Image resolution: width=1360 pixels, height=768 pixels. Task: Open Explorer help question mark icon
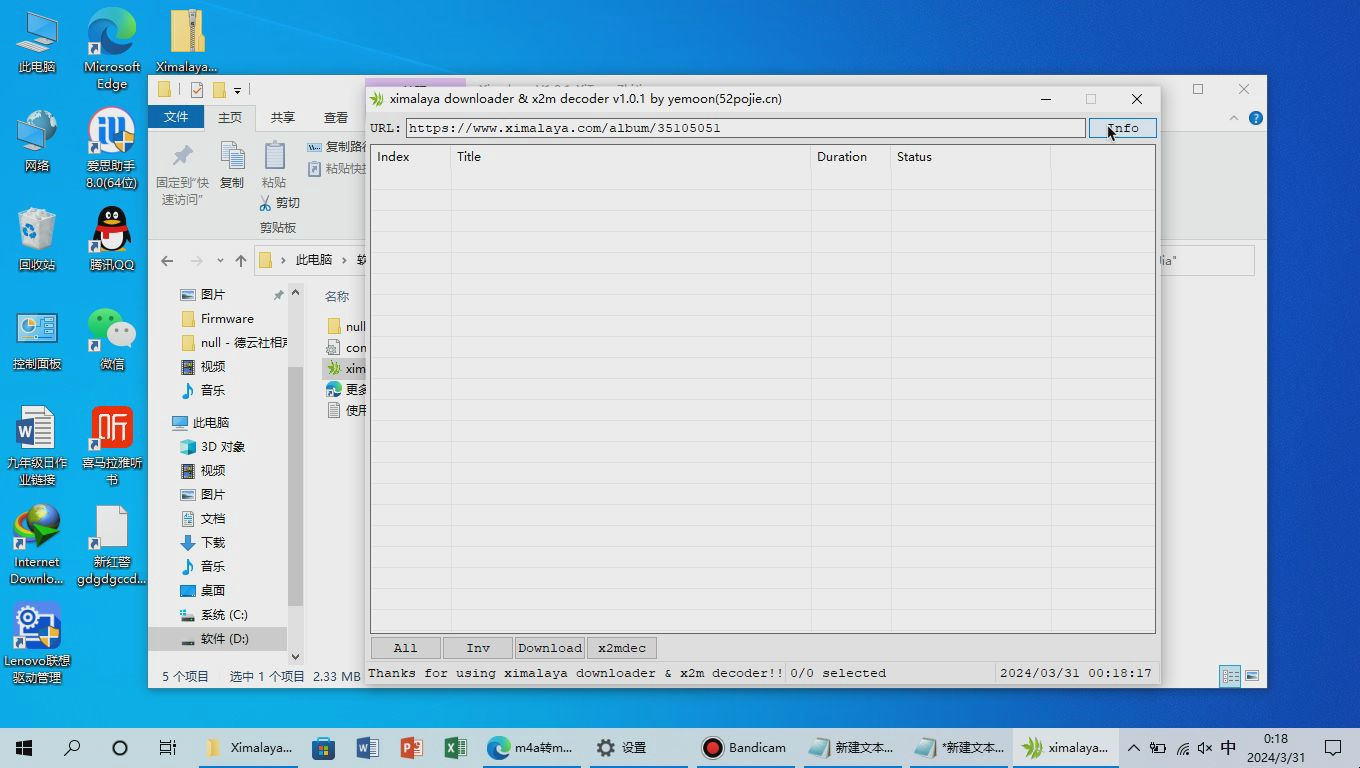coord(1255,118)
